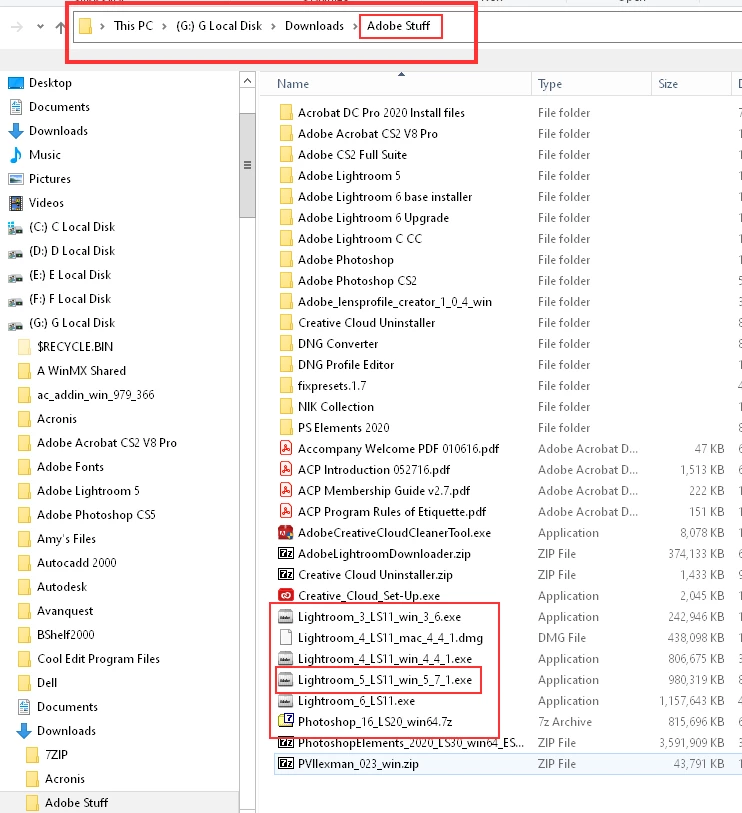The height and width of the screenshot is (813, 742).
Task: Click the PS Elements 2020 folder icon
Action: click(x=286, y=428)
